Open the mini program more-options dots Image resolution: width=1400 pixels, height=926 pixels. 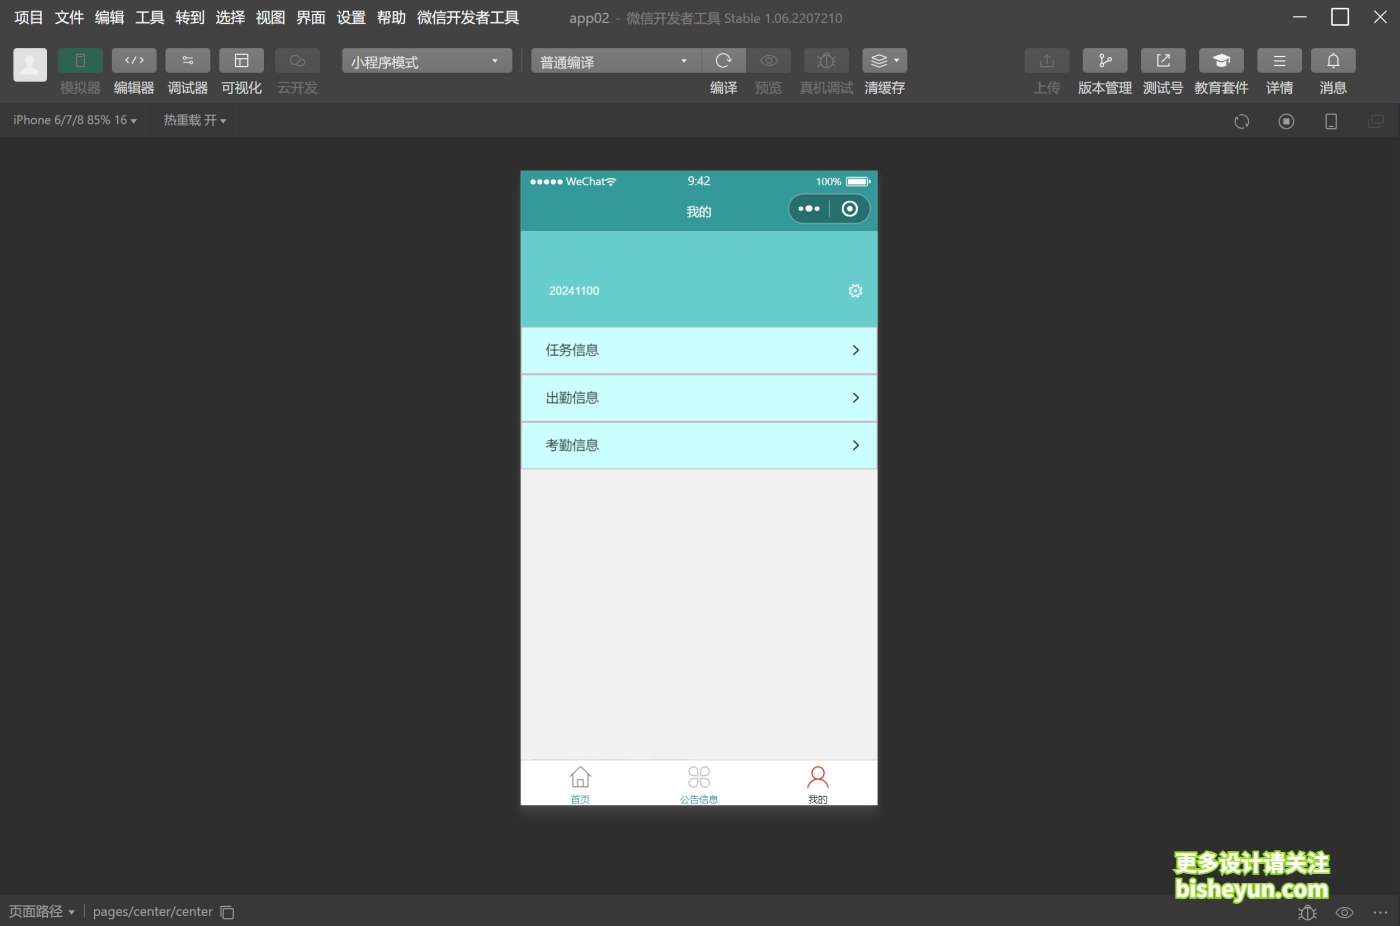(809, 209)
